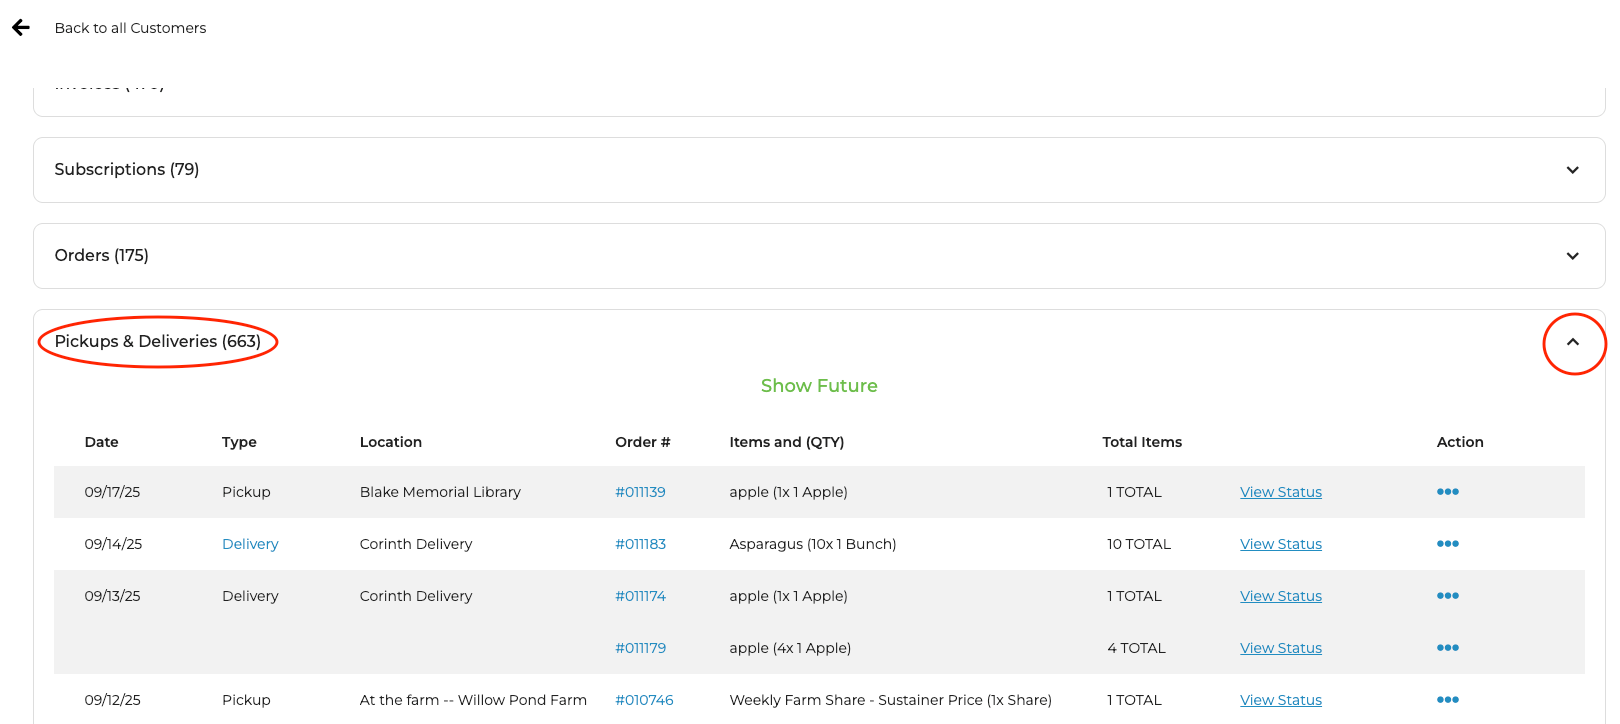This screenshot has height=724, width=1620.
Task: View Status for order #011183
Action: click(1281, 544)
